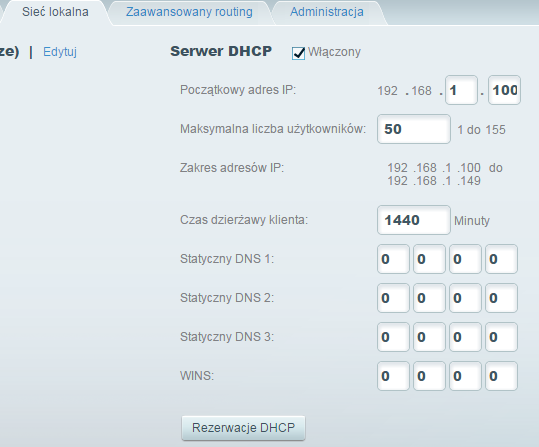539x447 pixels.
Task: Click third octet field of Statyczny DNS 1
Action: click(x=465, y=259)
